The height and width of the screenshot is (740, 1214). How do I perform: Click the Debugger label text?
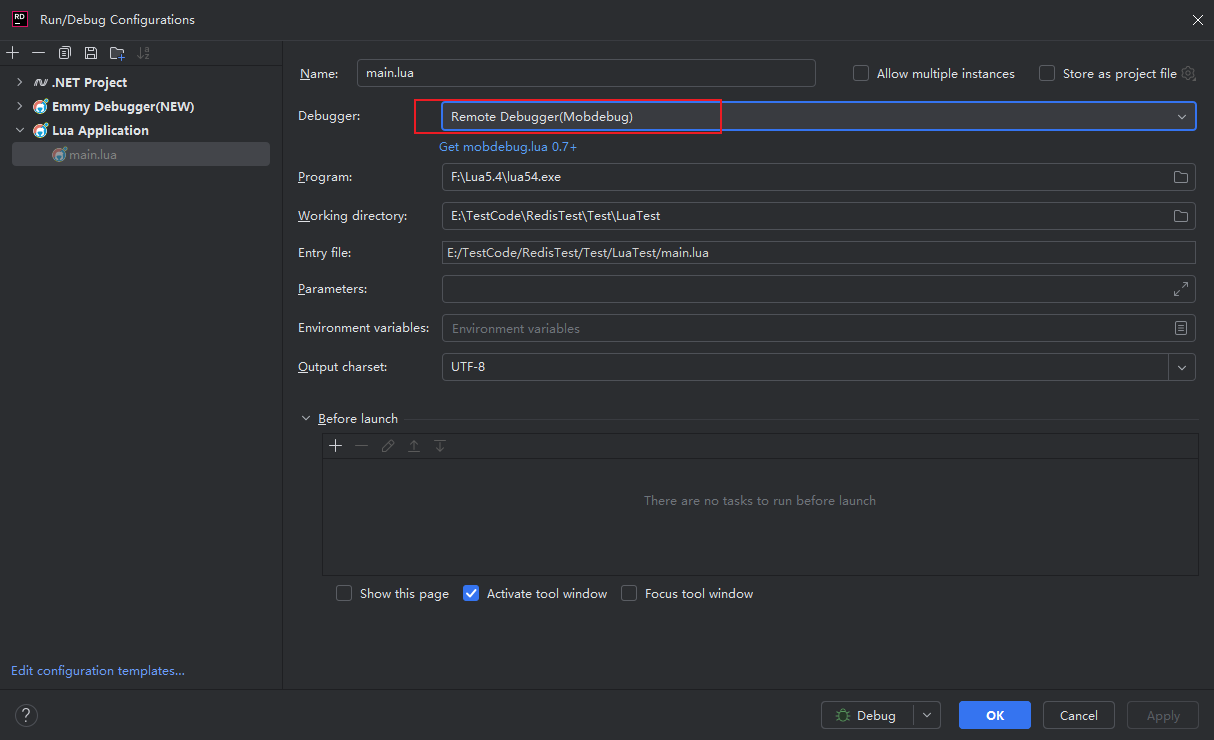click(x=329, y=116)
